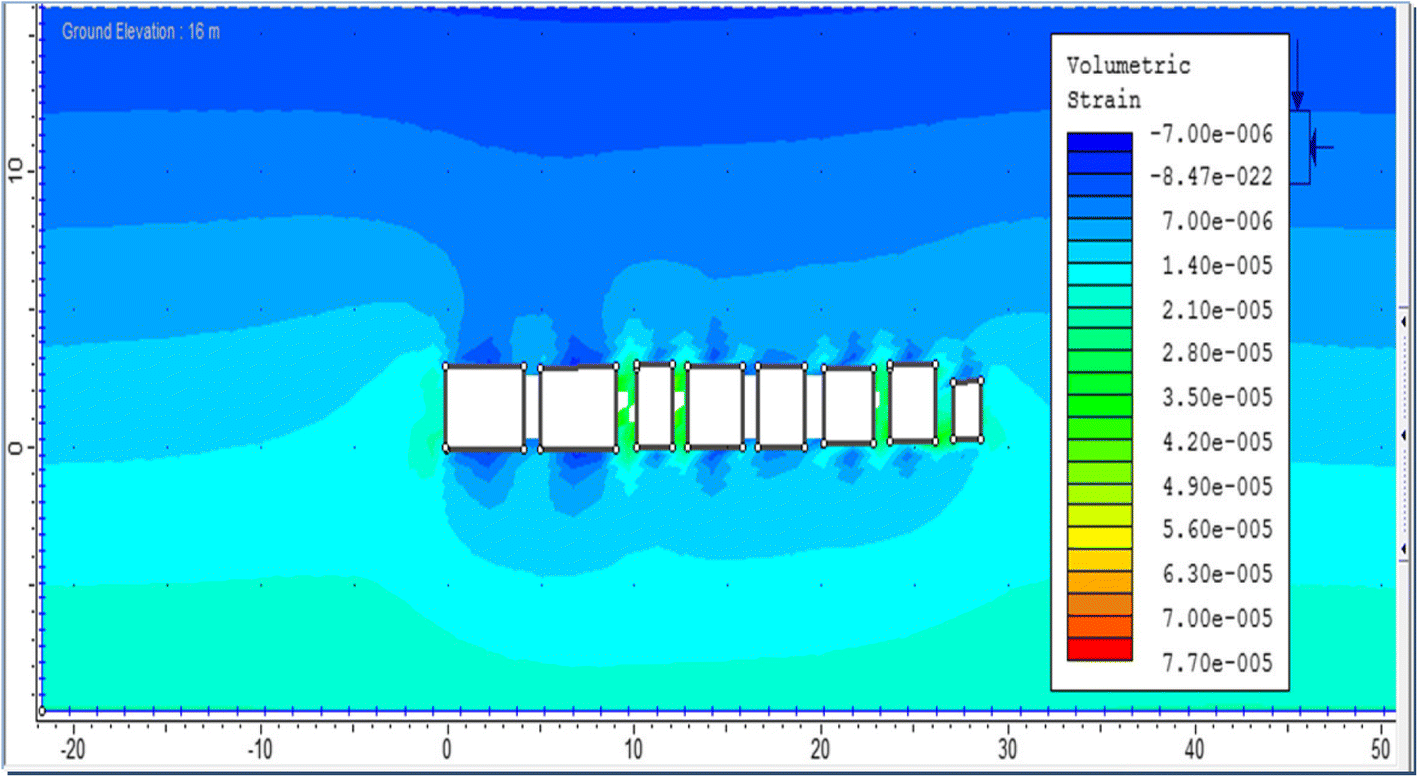Click the red color band in legend

(1099, 650)
